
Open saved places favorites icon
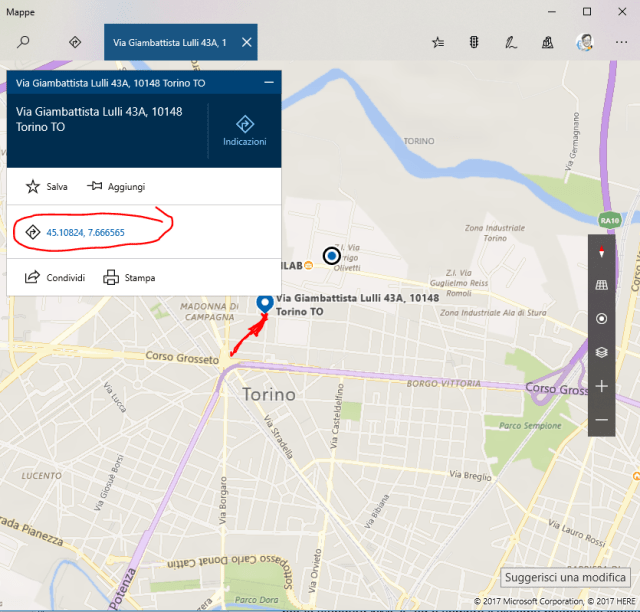click(x=438, y=42)
